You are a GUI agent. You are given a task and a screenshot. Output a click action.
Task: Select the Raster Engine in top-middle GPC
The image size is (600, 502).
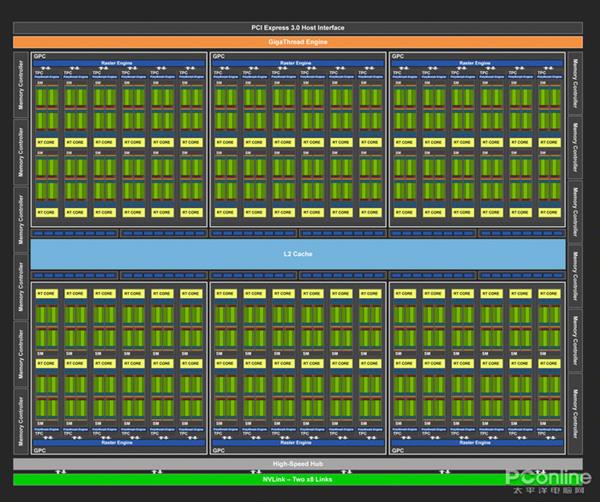tap(298, 64)
